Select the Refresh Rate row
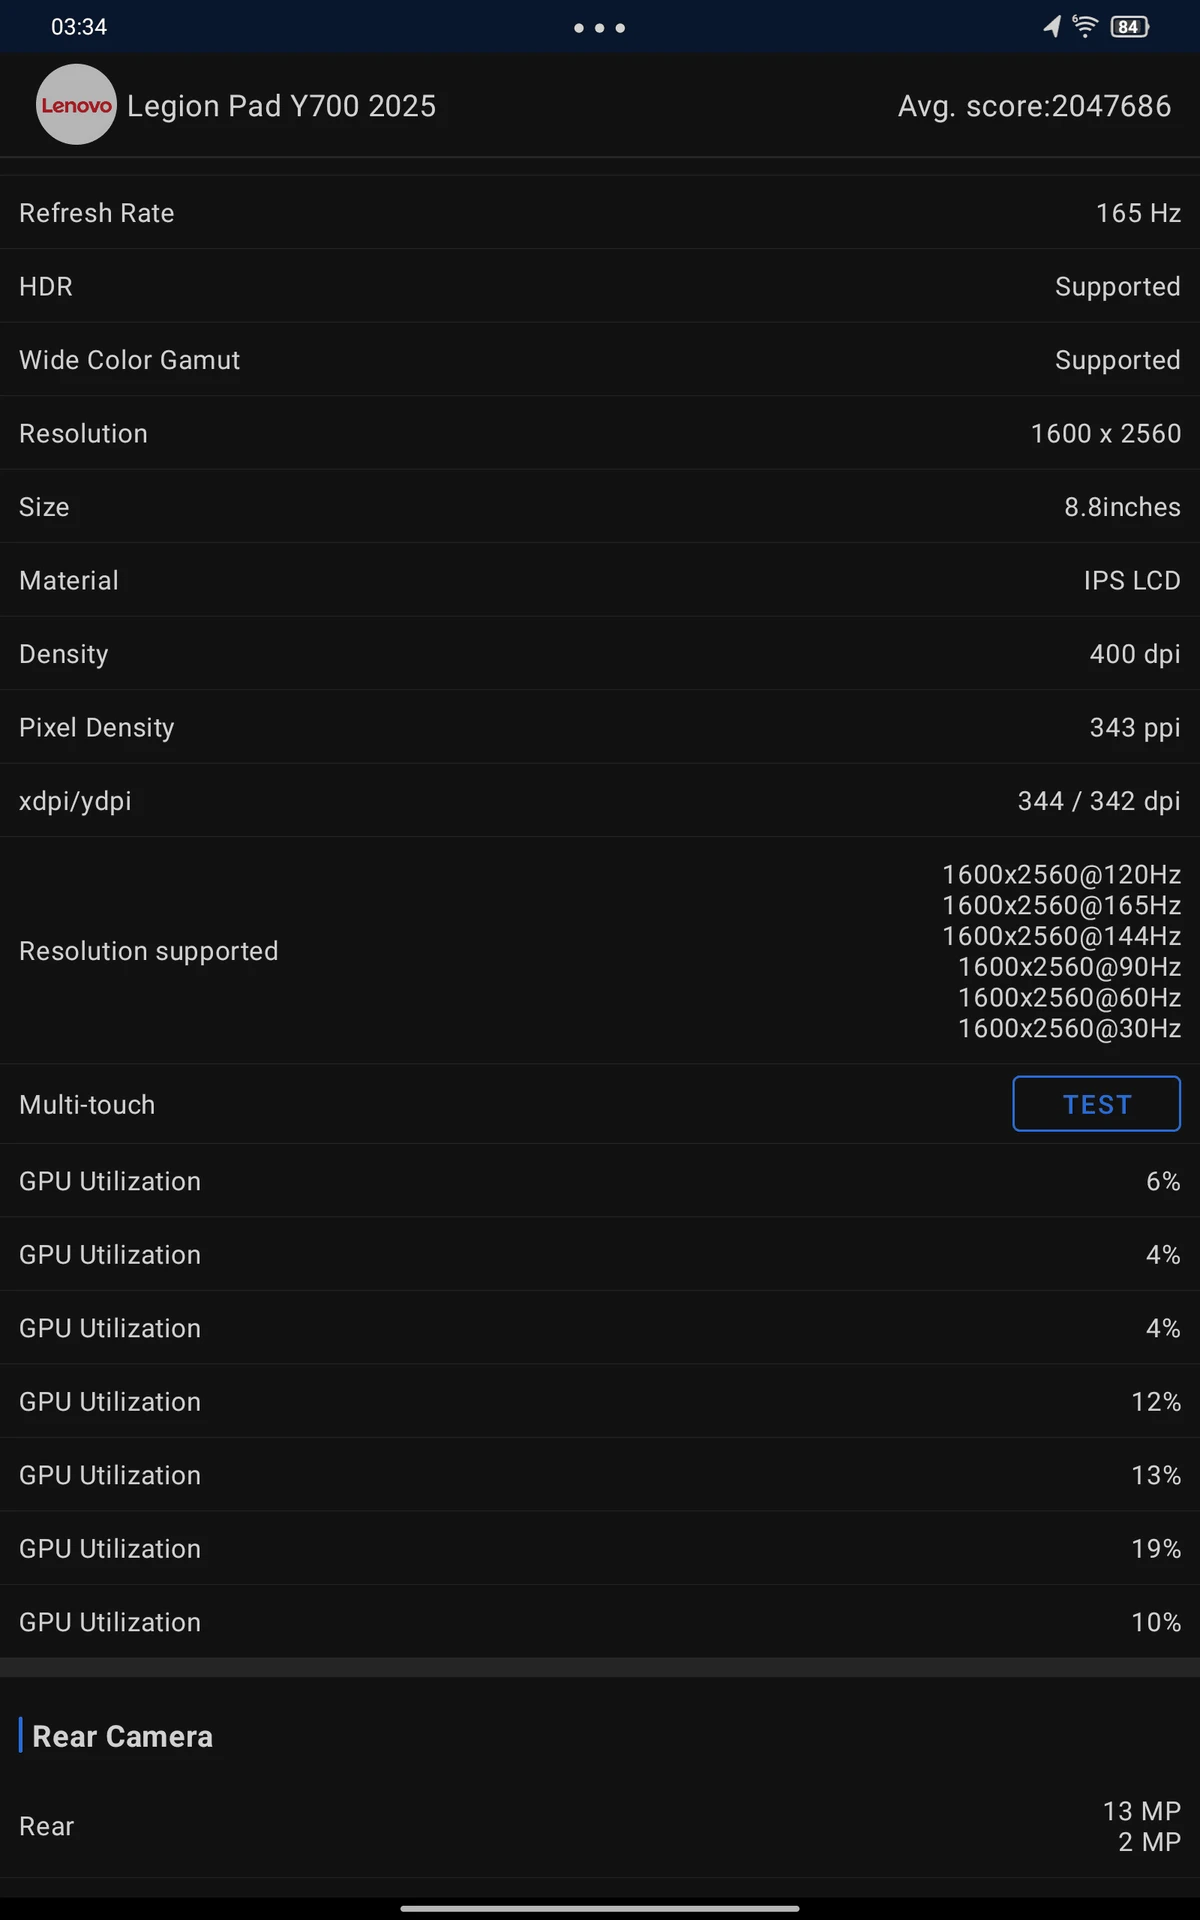The image size is (1200, 1920). [600, 213]
